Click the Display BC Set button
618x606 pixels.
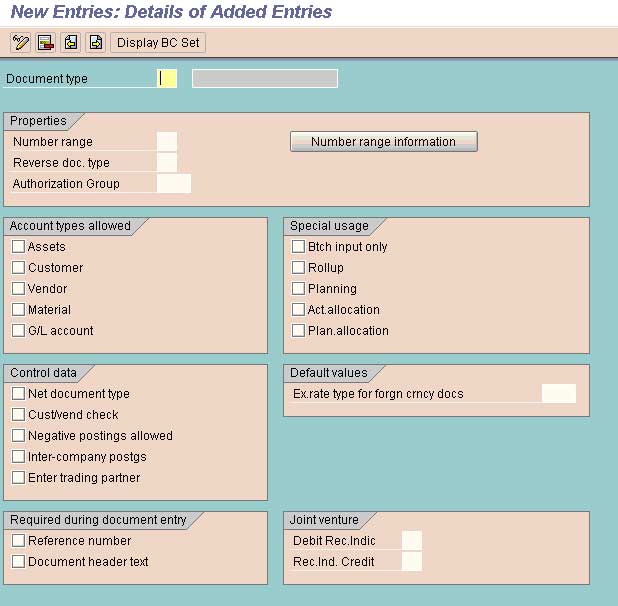158,43
